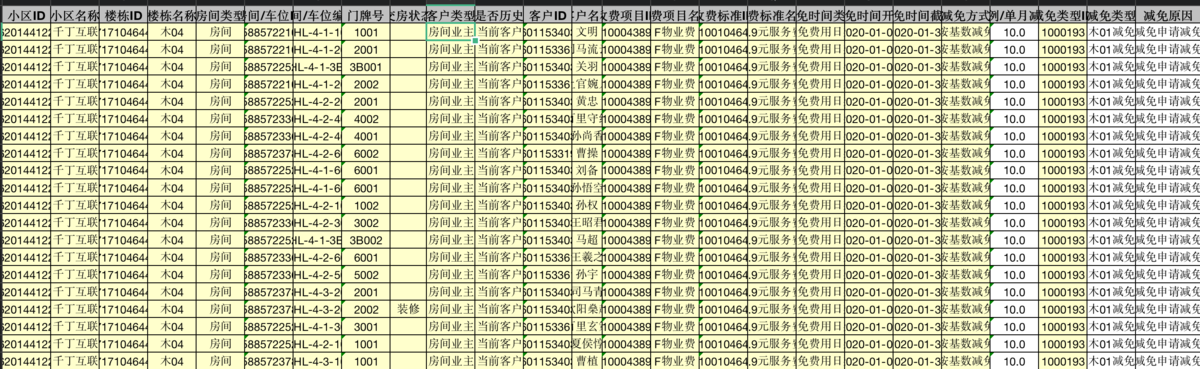Viewport: 1200px width, 369px height.
Task: Select the 客户ID column header
Action: pos(547,15)
